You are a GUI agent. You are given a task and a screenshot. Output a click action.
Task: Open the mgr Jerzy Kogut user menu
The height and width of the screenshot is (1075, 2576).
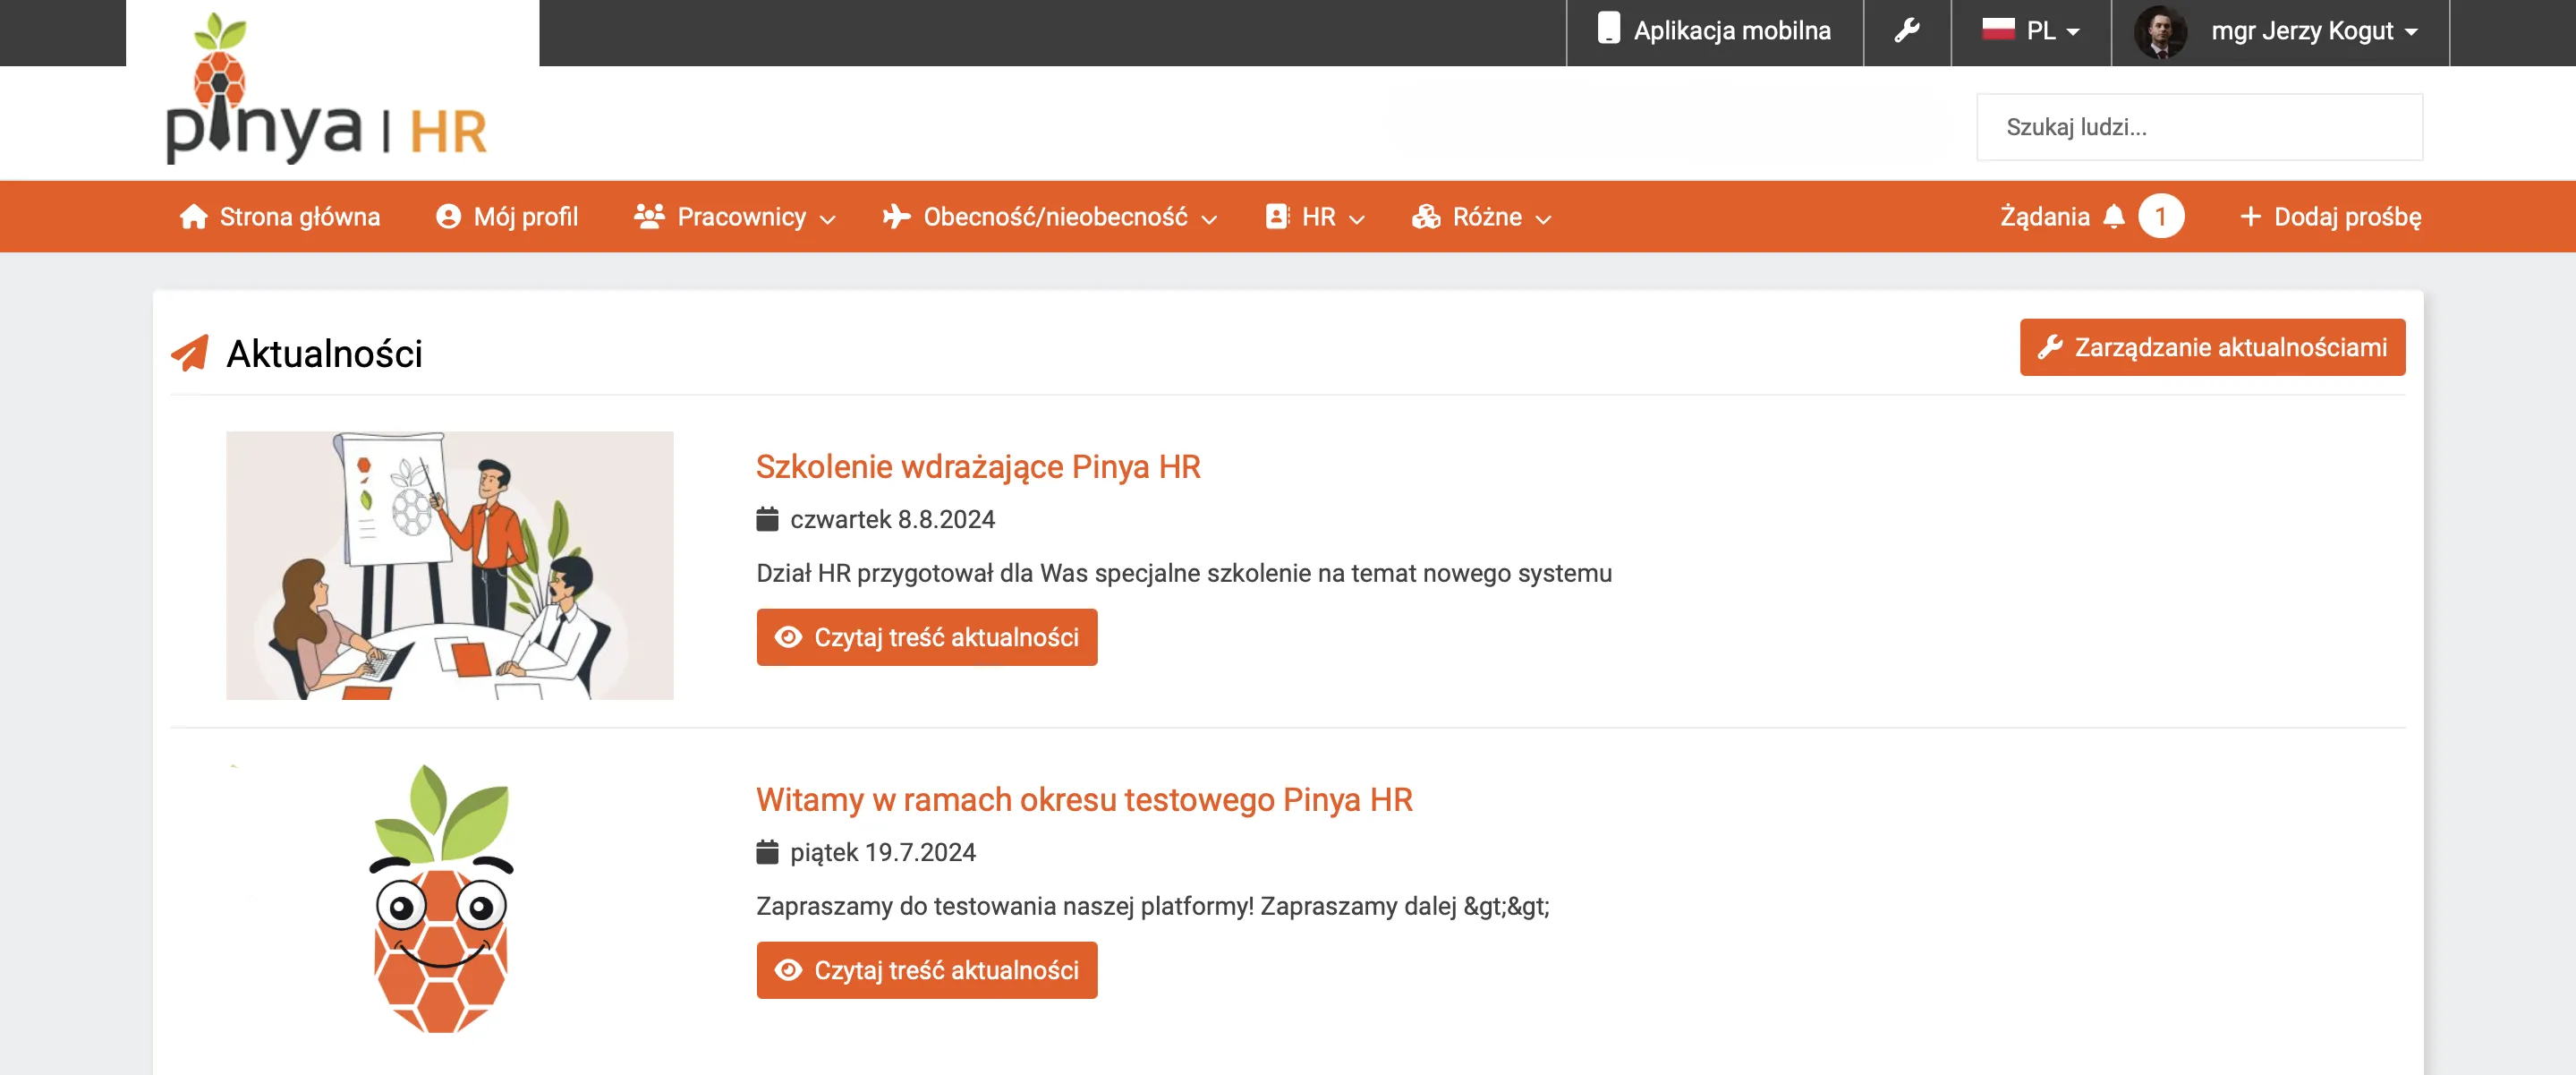point(2279,31)
